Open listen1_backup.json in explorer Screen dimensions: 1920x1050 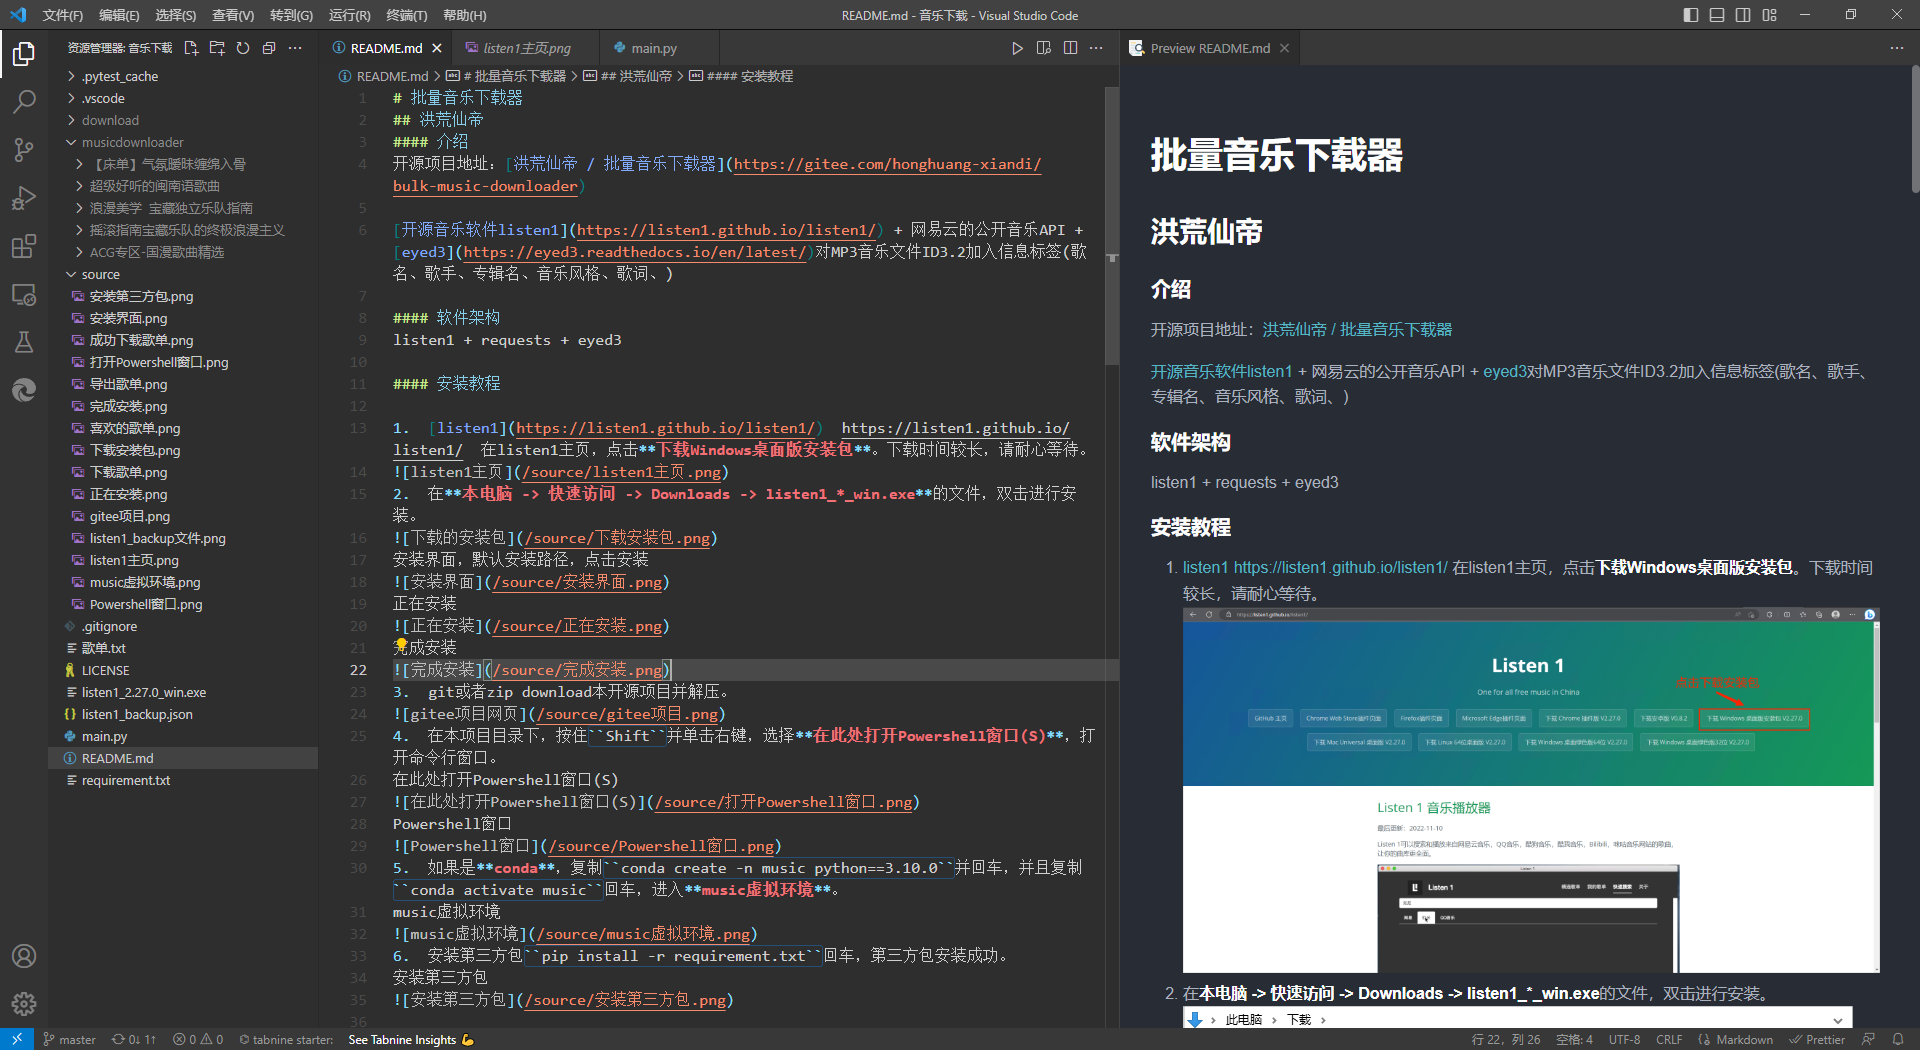pos(183,714)
